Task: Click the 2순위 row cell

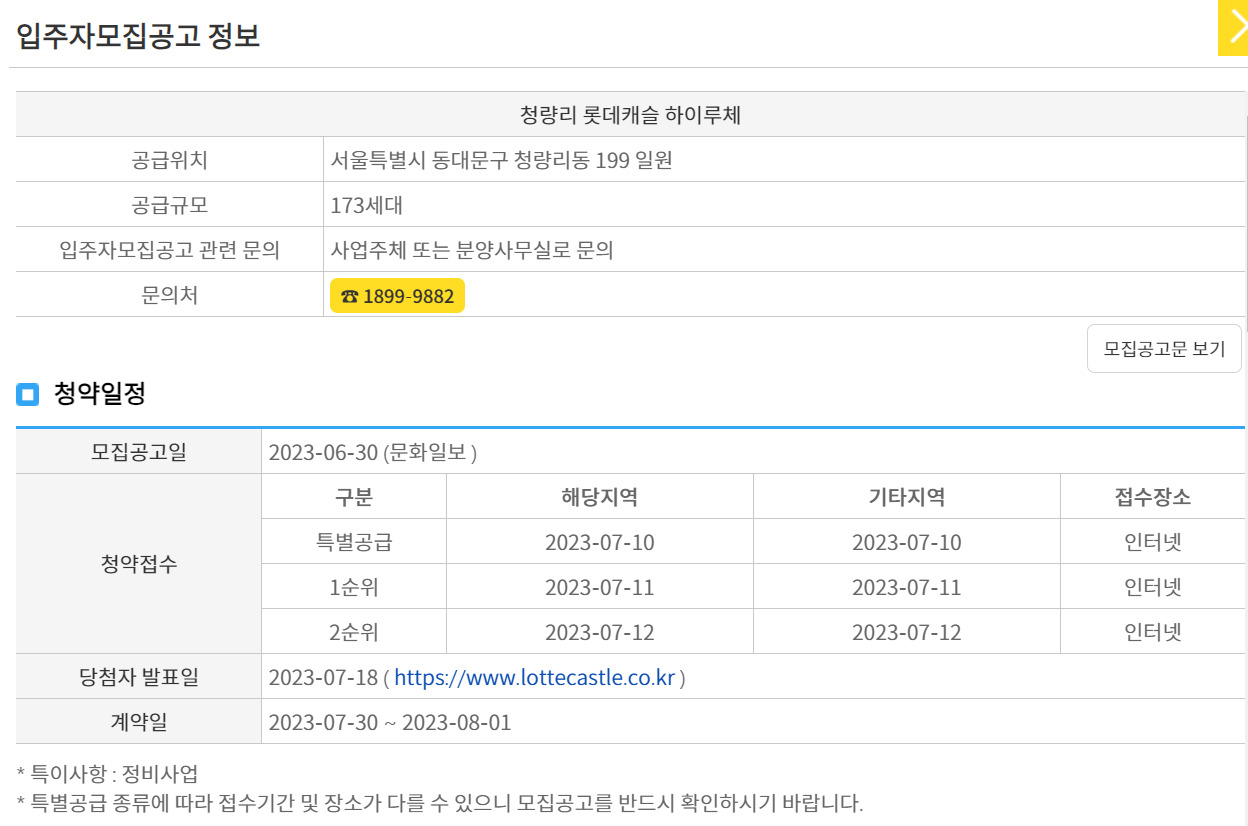Action: 354,632
